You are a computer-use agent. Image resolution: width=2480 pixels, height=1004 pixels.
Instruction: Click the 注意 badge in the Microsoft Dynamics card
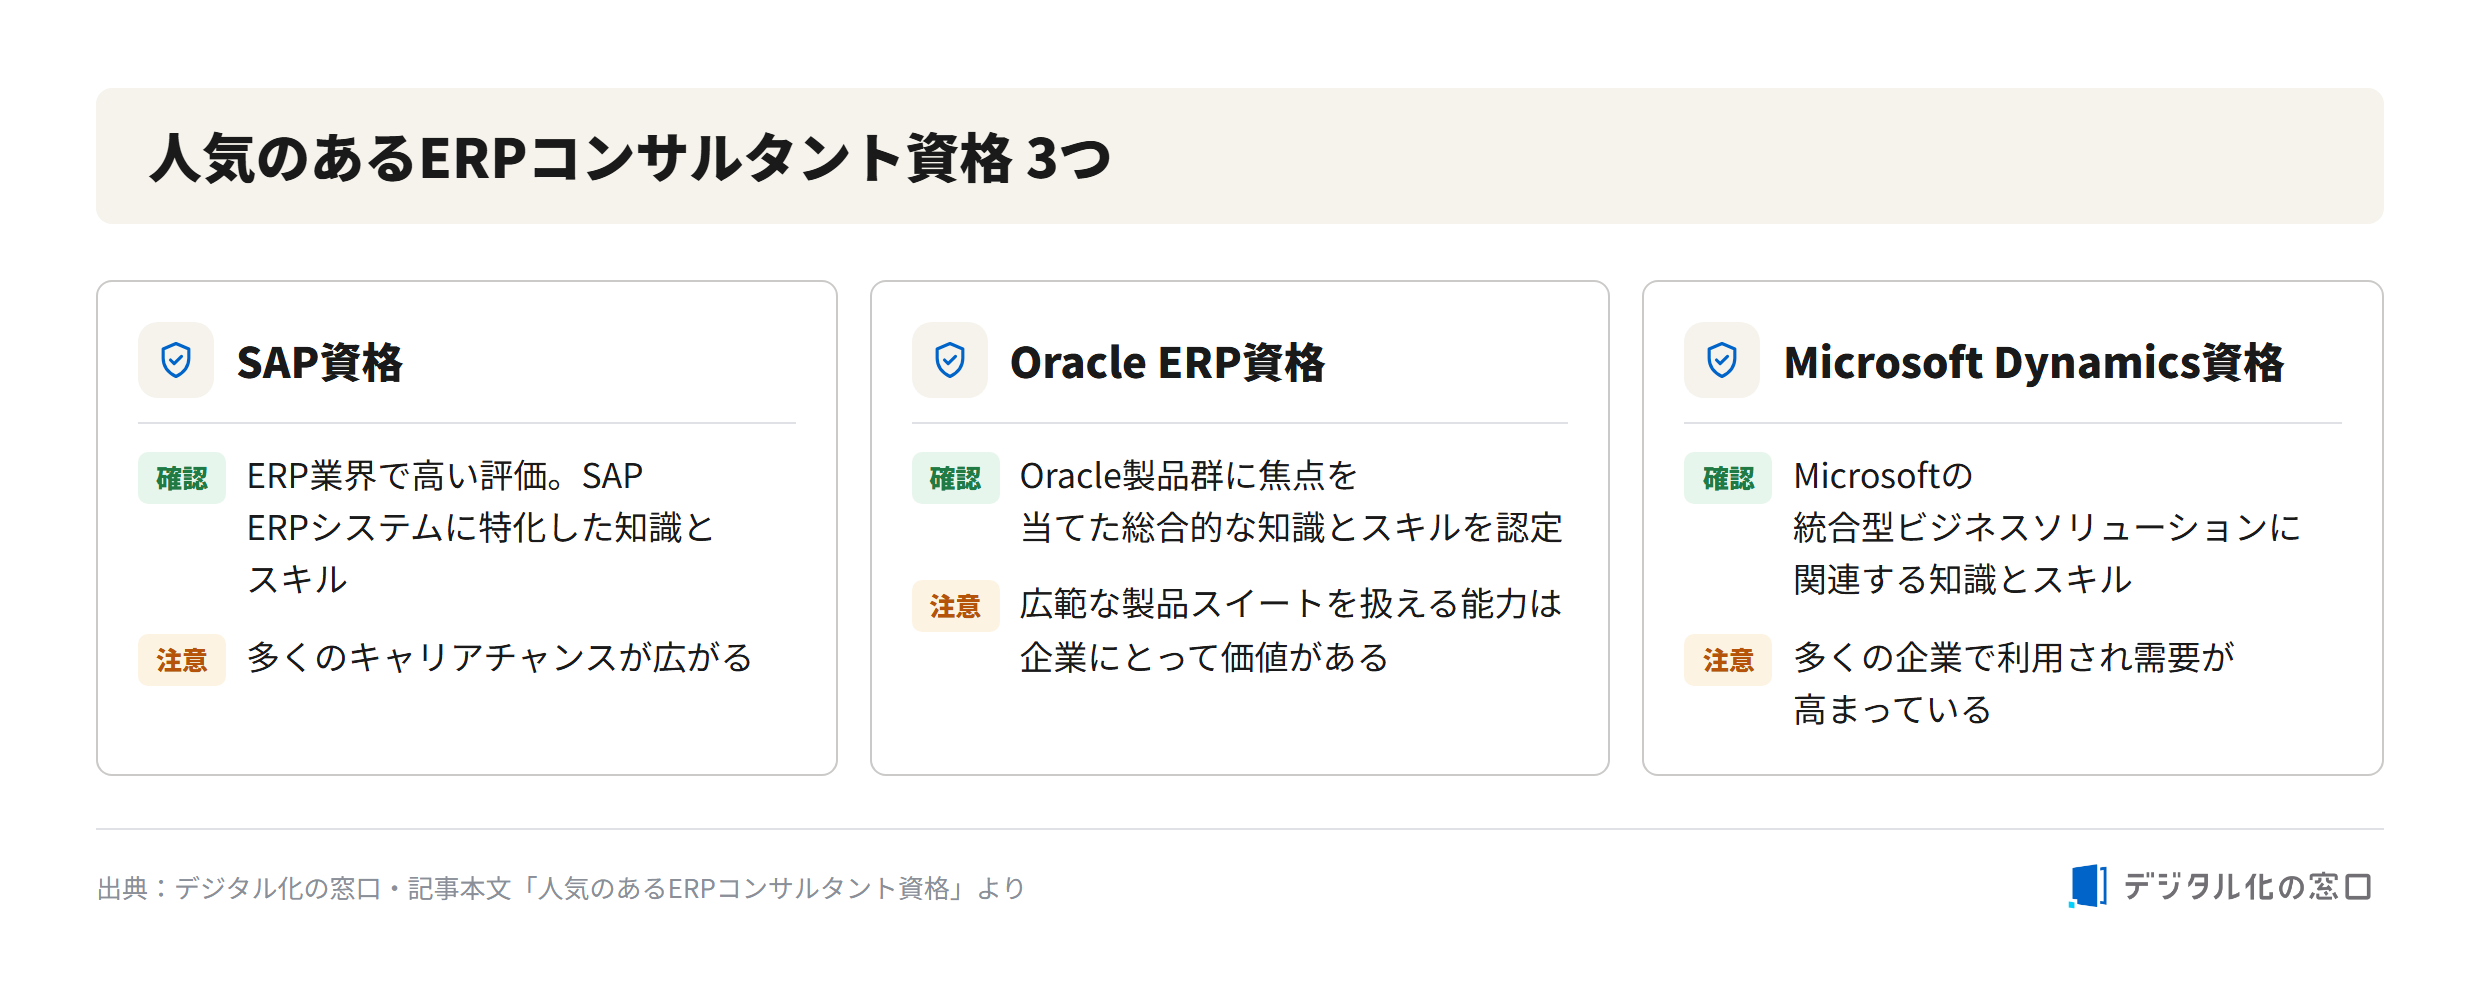click(1728, 660)
